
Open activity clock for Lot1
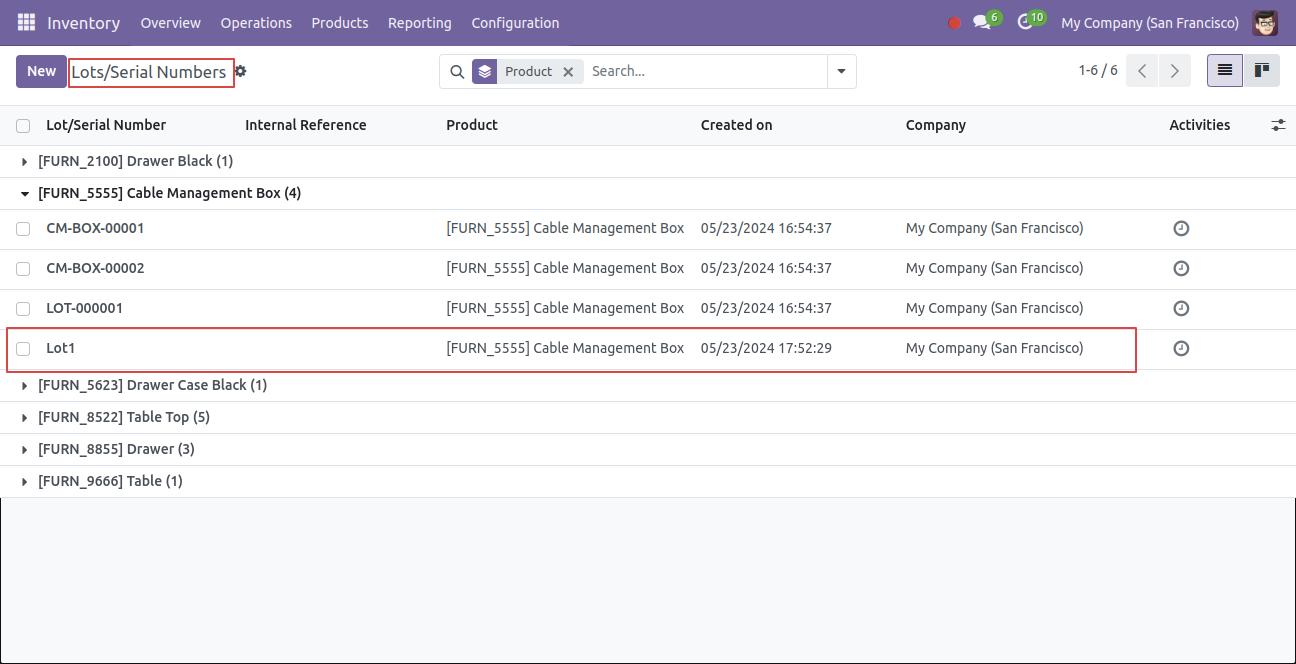click(1181, 349)
